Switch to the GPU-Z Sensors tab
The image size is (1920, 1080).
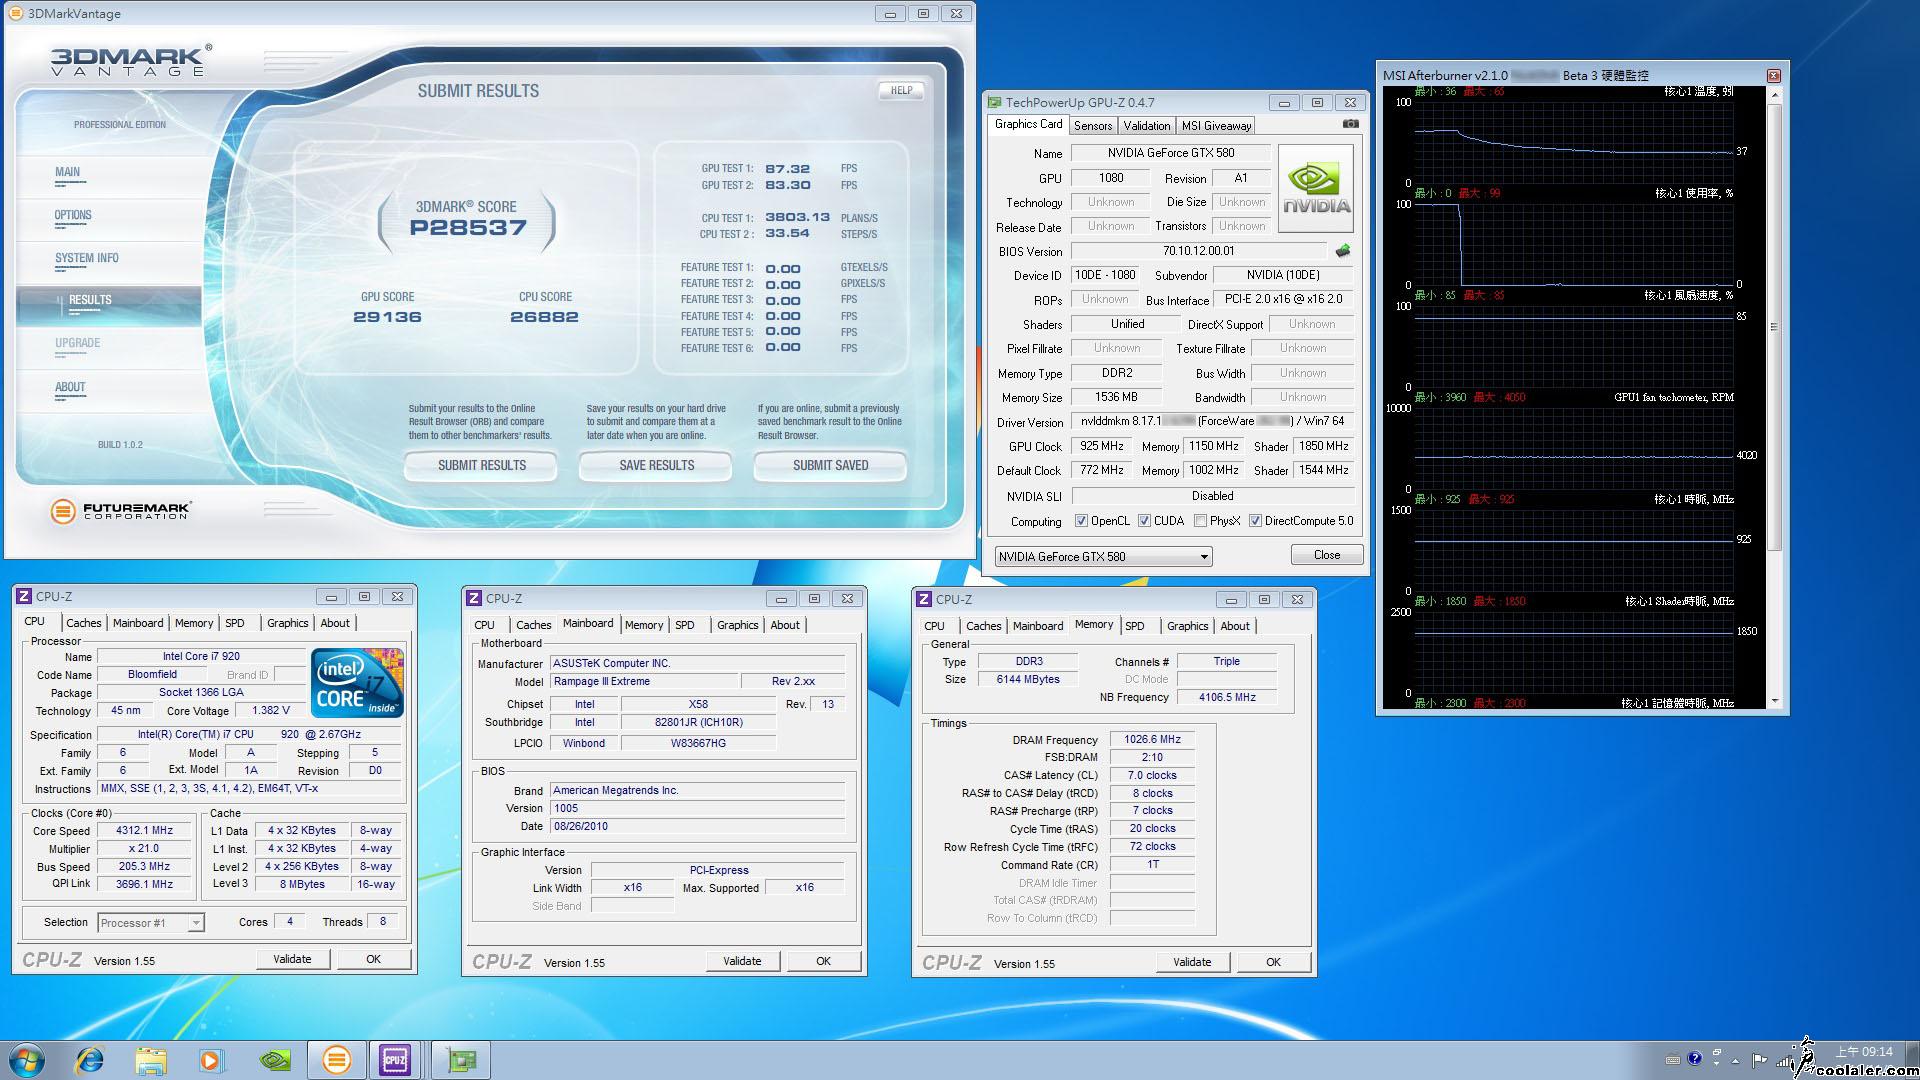coord(1092,126)
